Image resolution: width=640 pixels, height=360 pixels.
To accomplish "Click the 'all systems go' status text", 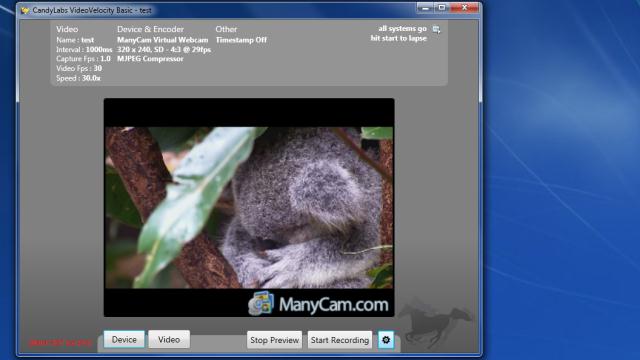I will [x=402, y=29].
